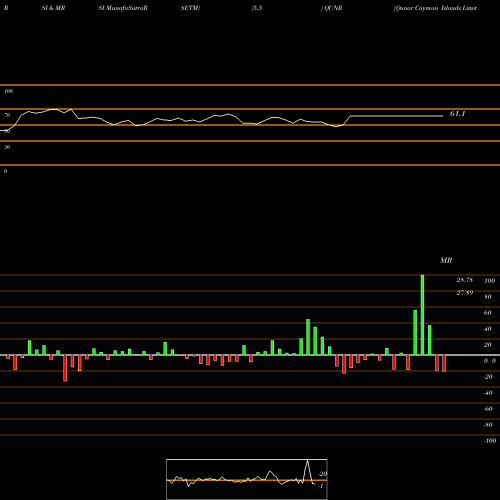Click the 'Qunar Cayman Islands' company name
This screenshot has width=500, height=500.
pyautogui.click(x=428, y=8)
